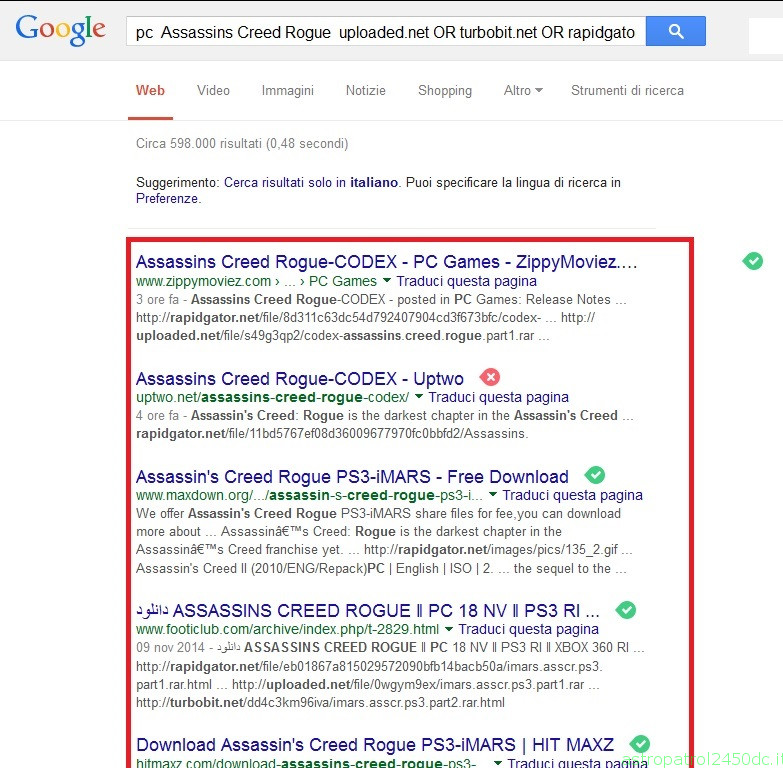The height and width of the screenshot is (768, 783).
Task: Click 'Circa 598.000 risultati' stats text
Action: tap(242, 143)
